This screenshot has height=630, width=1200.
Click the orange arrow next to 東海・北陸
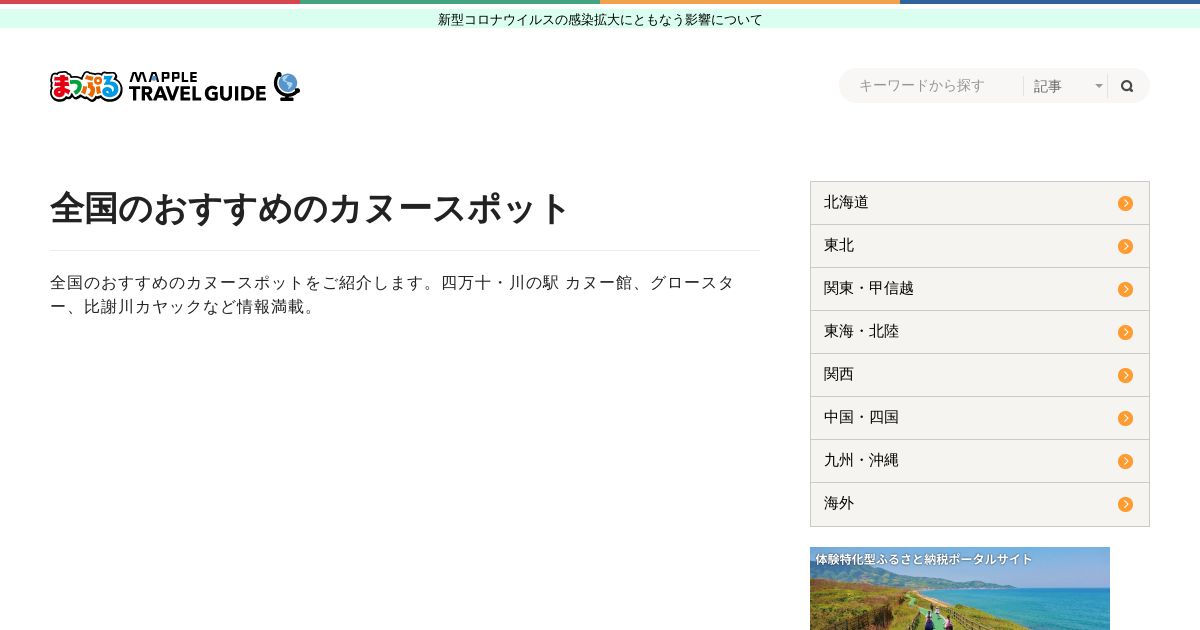click(1125, 332)
